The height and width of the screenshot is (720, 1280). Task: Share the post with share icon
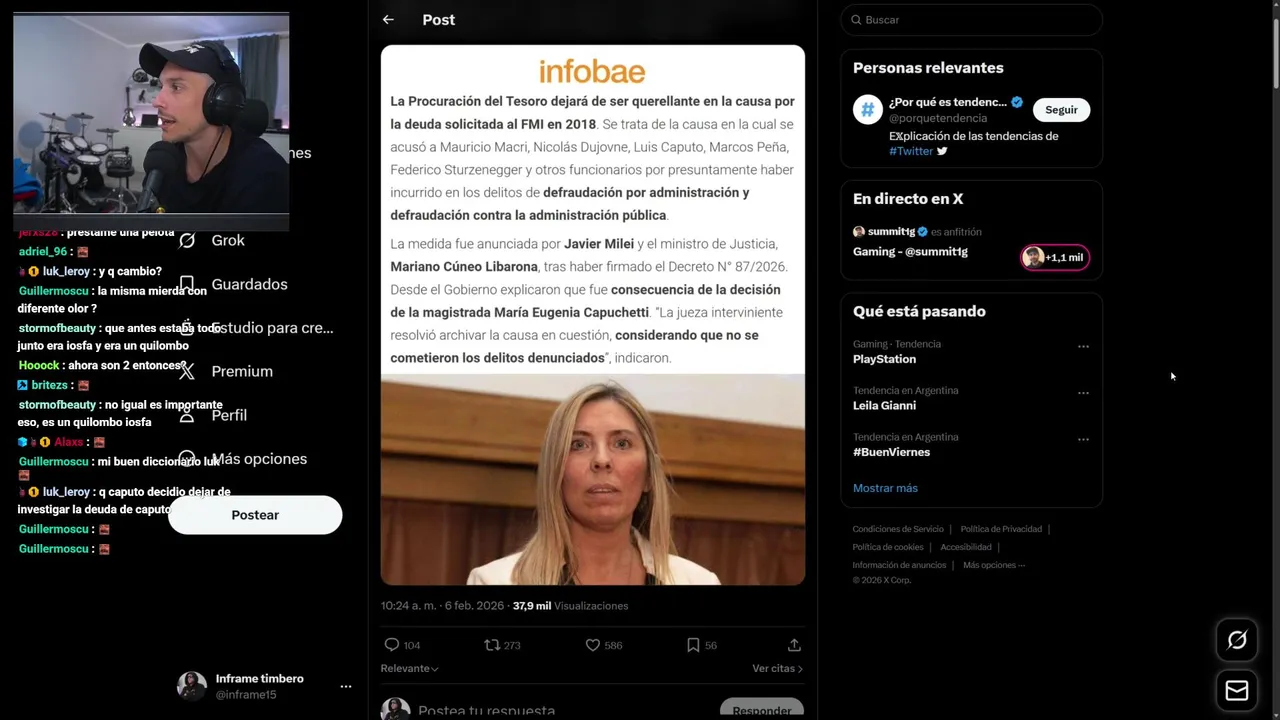794,645
